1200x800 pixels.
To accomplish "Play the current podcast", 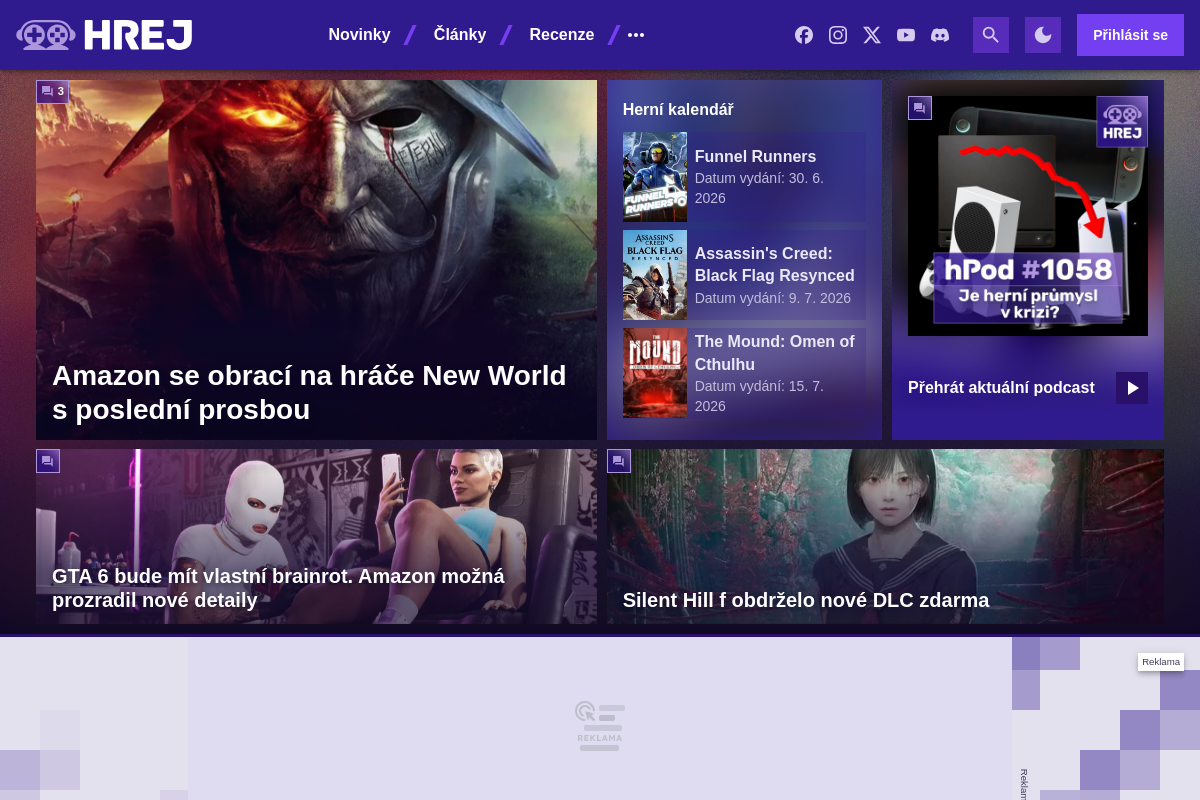I will click(x=1132, y=388).
